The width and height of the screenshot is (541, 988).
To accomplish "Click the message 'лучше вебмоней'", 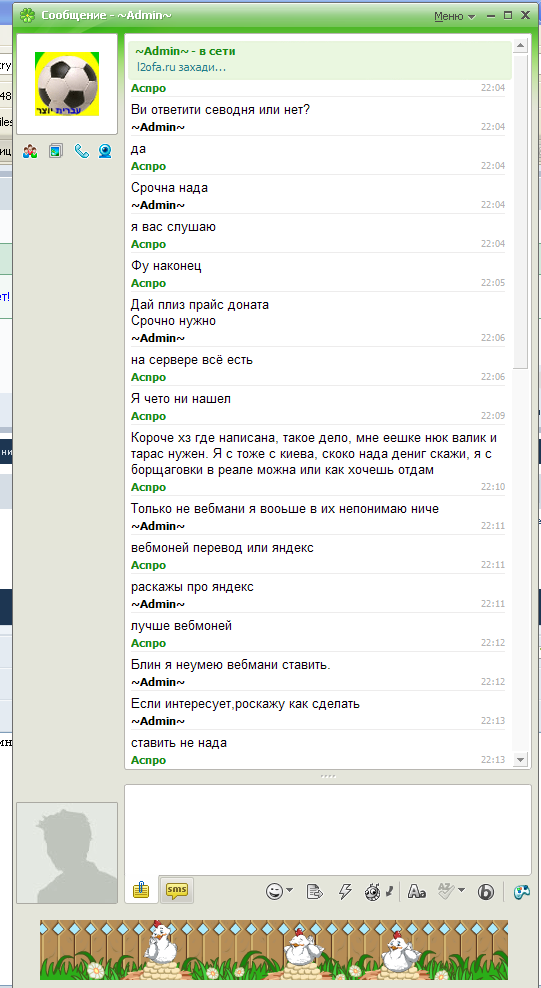I will [x=181, y=626].
